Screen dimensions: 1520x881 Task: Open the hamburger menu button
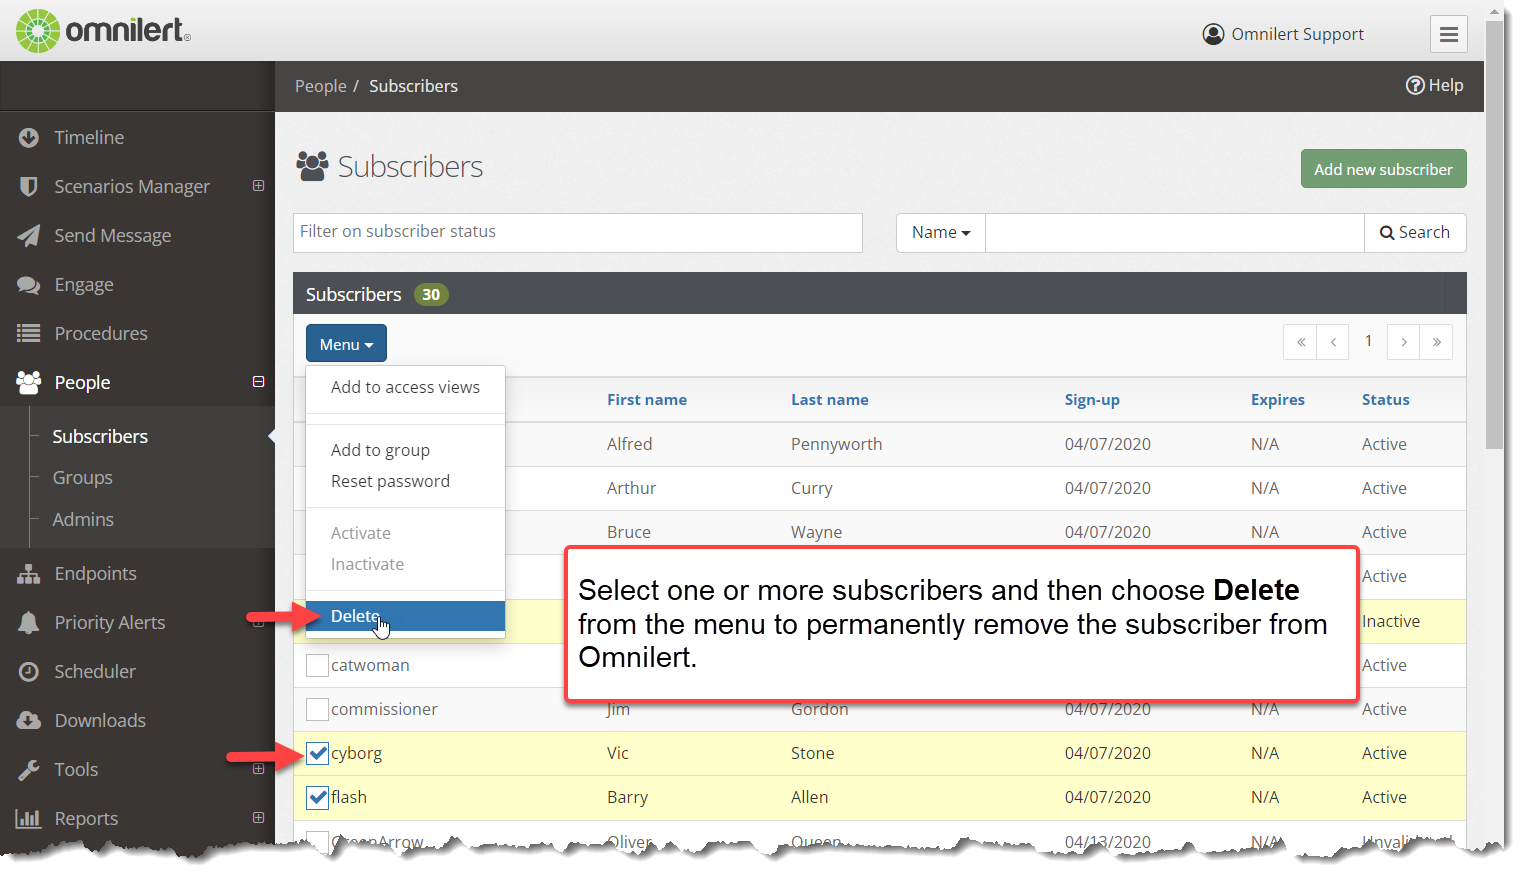(1448, 34)
